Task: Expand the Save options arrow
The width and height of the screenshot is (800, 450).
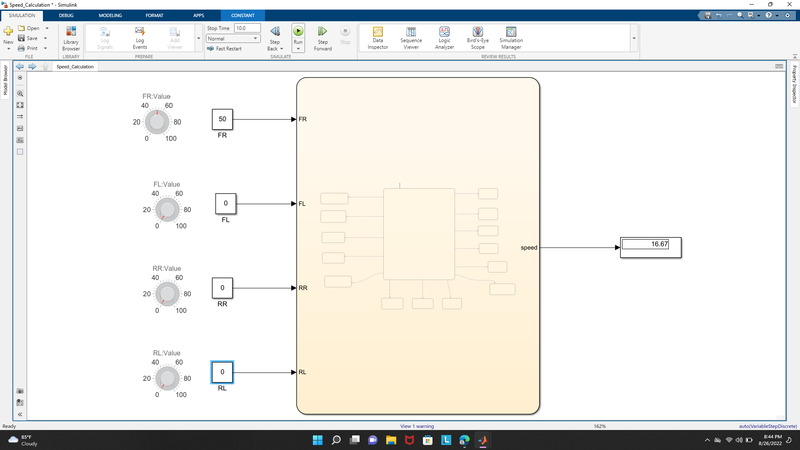Action: click(45, 38)
